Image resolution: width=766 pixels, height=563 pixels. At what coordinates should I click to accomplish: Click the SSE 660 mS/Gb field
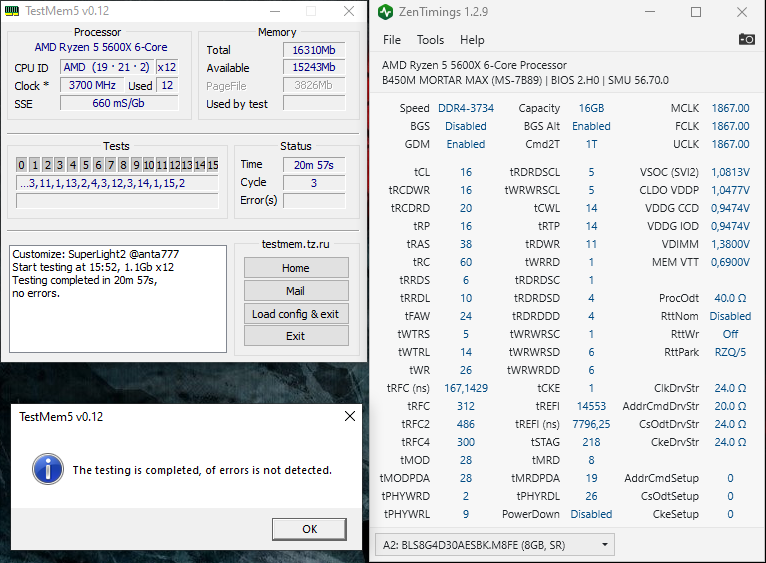pyautogui.click(x=119, y=103)
